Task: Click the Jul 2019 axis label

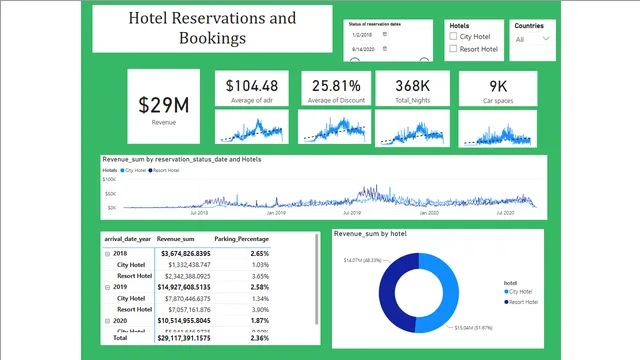Action: coord(352,213)
